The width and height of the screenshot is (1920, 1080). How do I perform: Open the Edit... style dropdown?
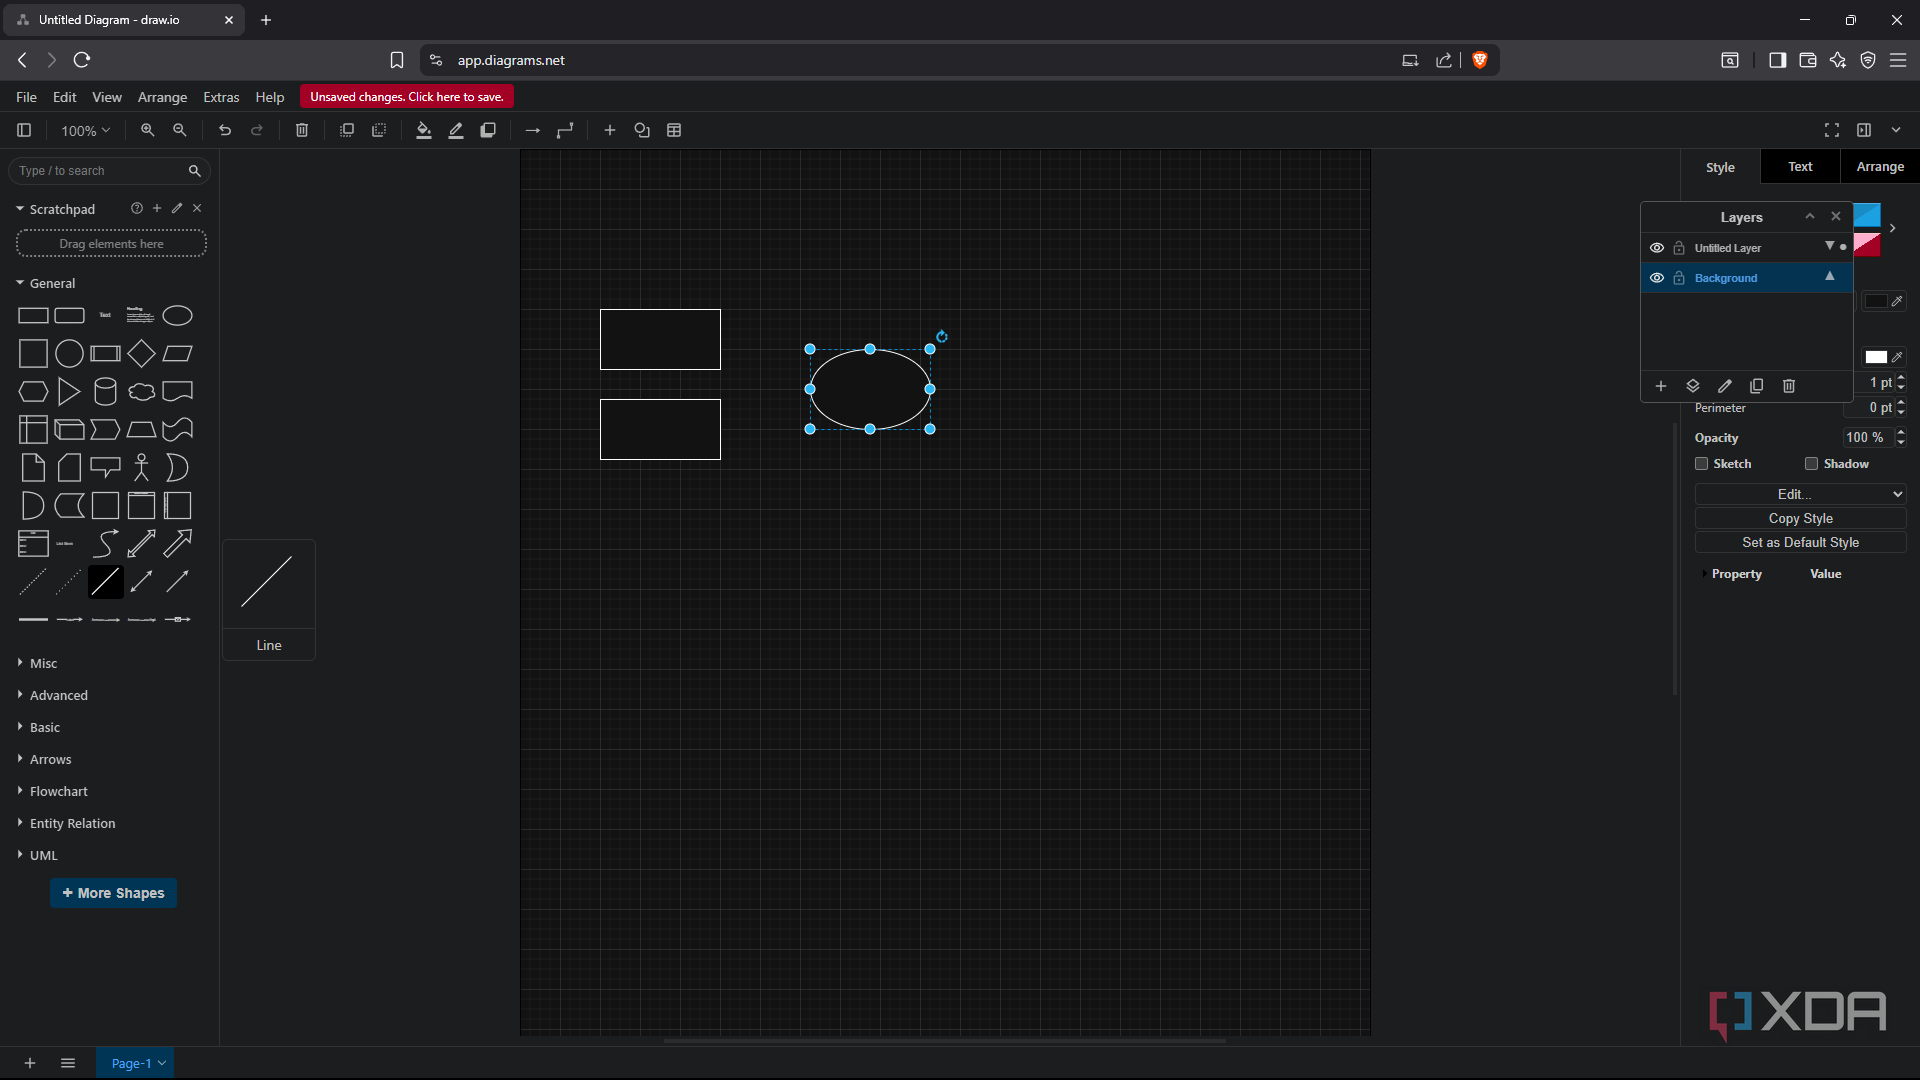(x=1800, y=494)
